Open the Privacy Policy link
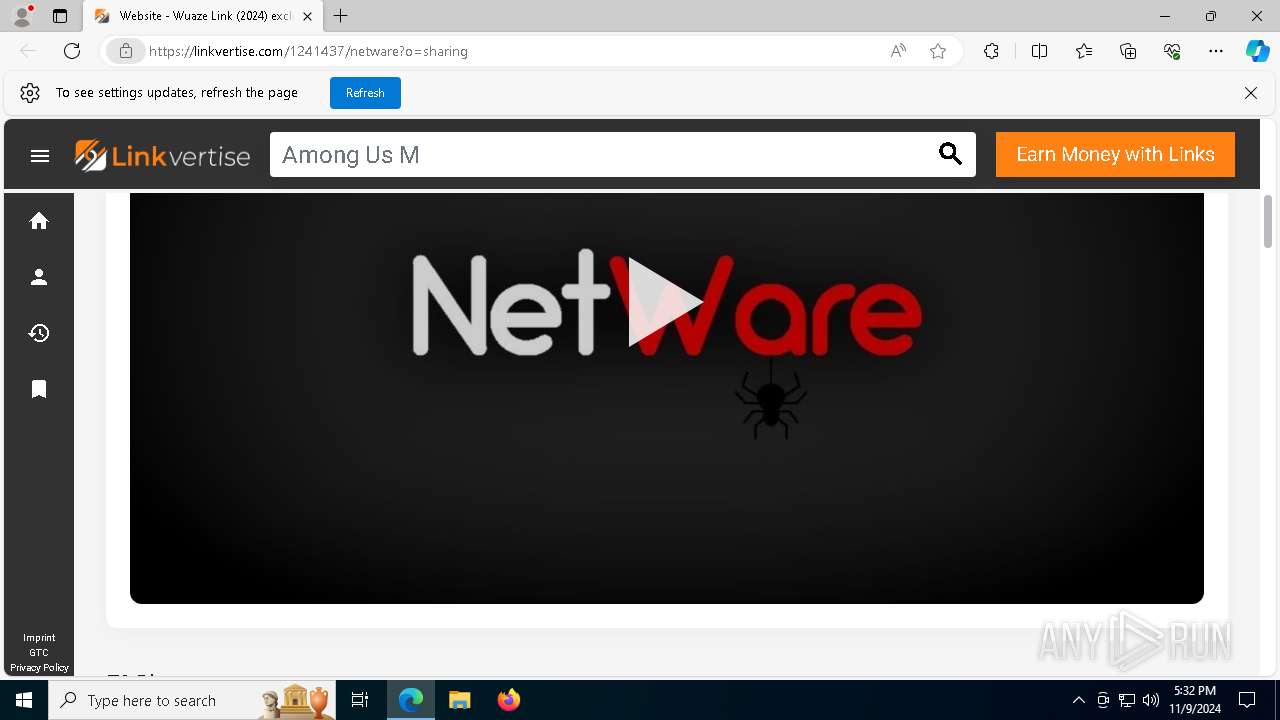Screen dimensions: 1280x720 pos(39,668)
